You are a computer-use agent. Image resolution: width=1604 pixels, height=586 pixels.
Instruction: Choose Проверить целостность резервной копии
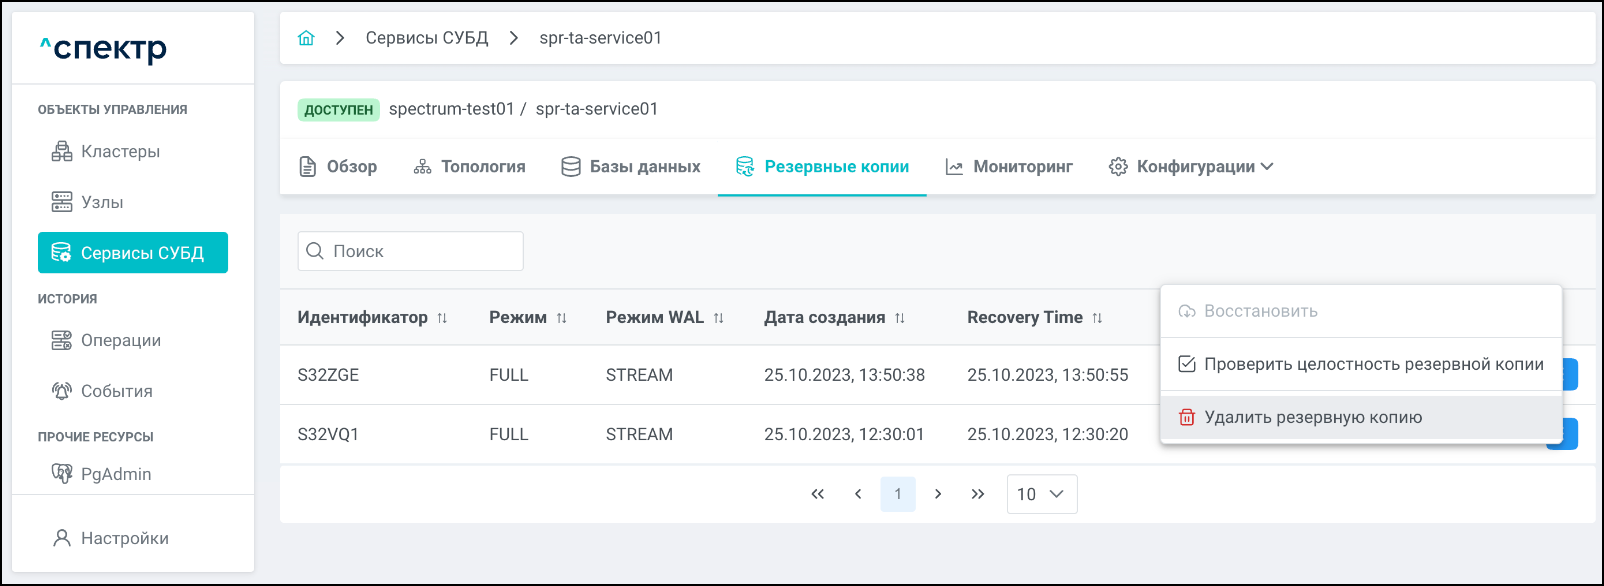[x=1372, y=365]
